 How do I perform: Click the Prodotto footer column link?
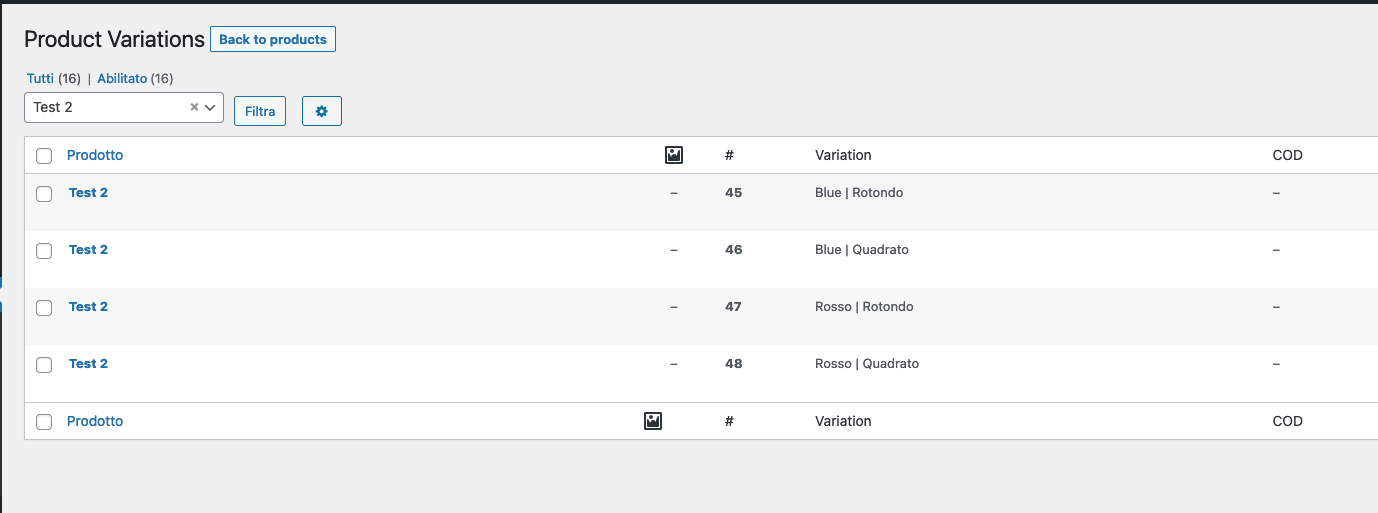tap(95, 421)
